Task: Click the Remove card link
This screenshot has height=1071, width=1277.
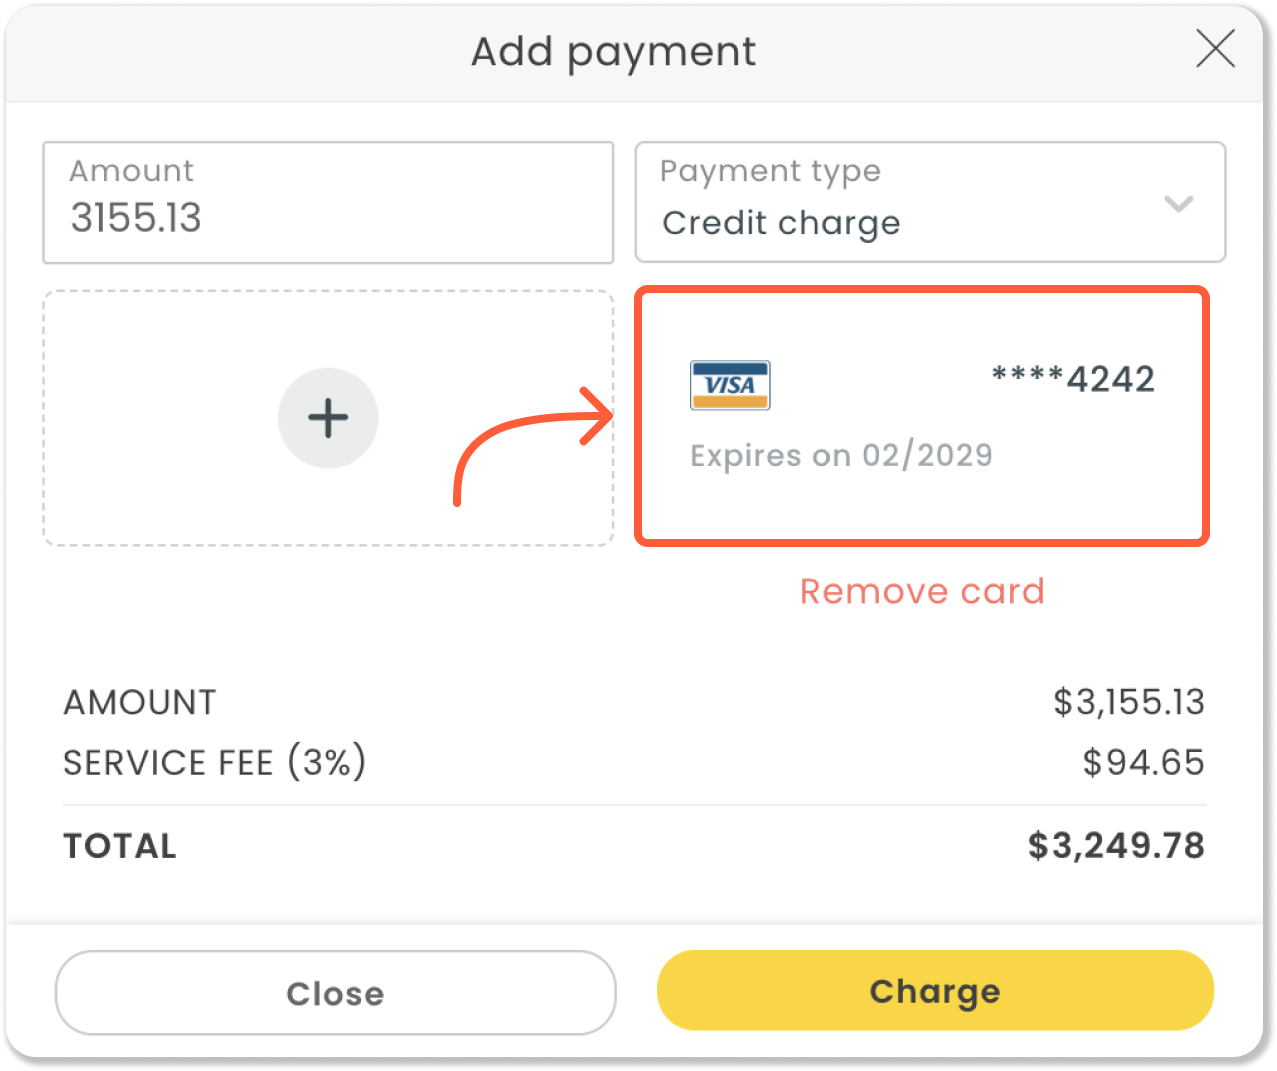Action: (x=922, y=591)
